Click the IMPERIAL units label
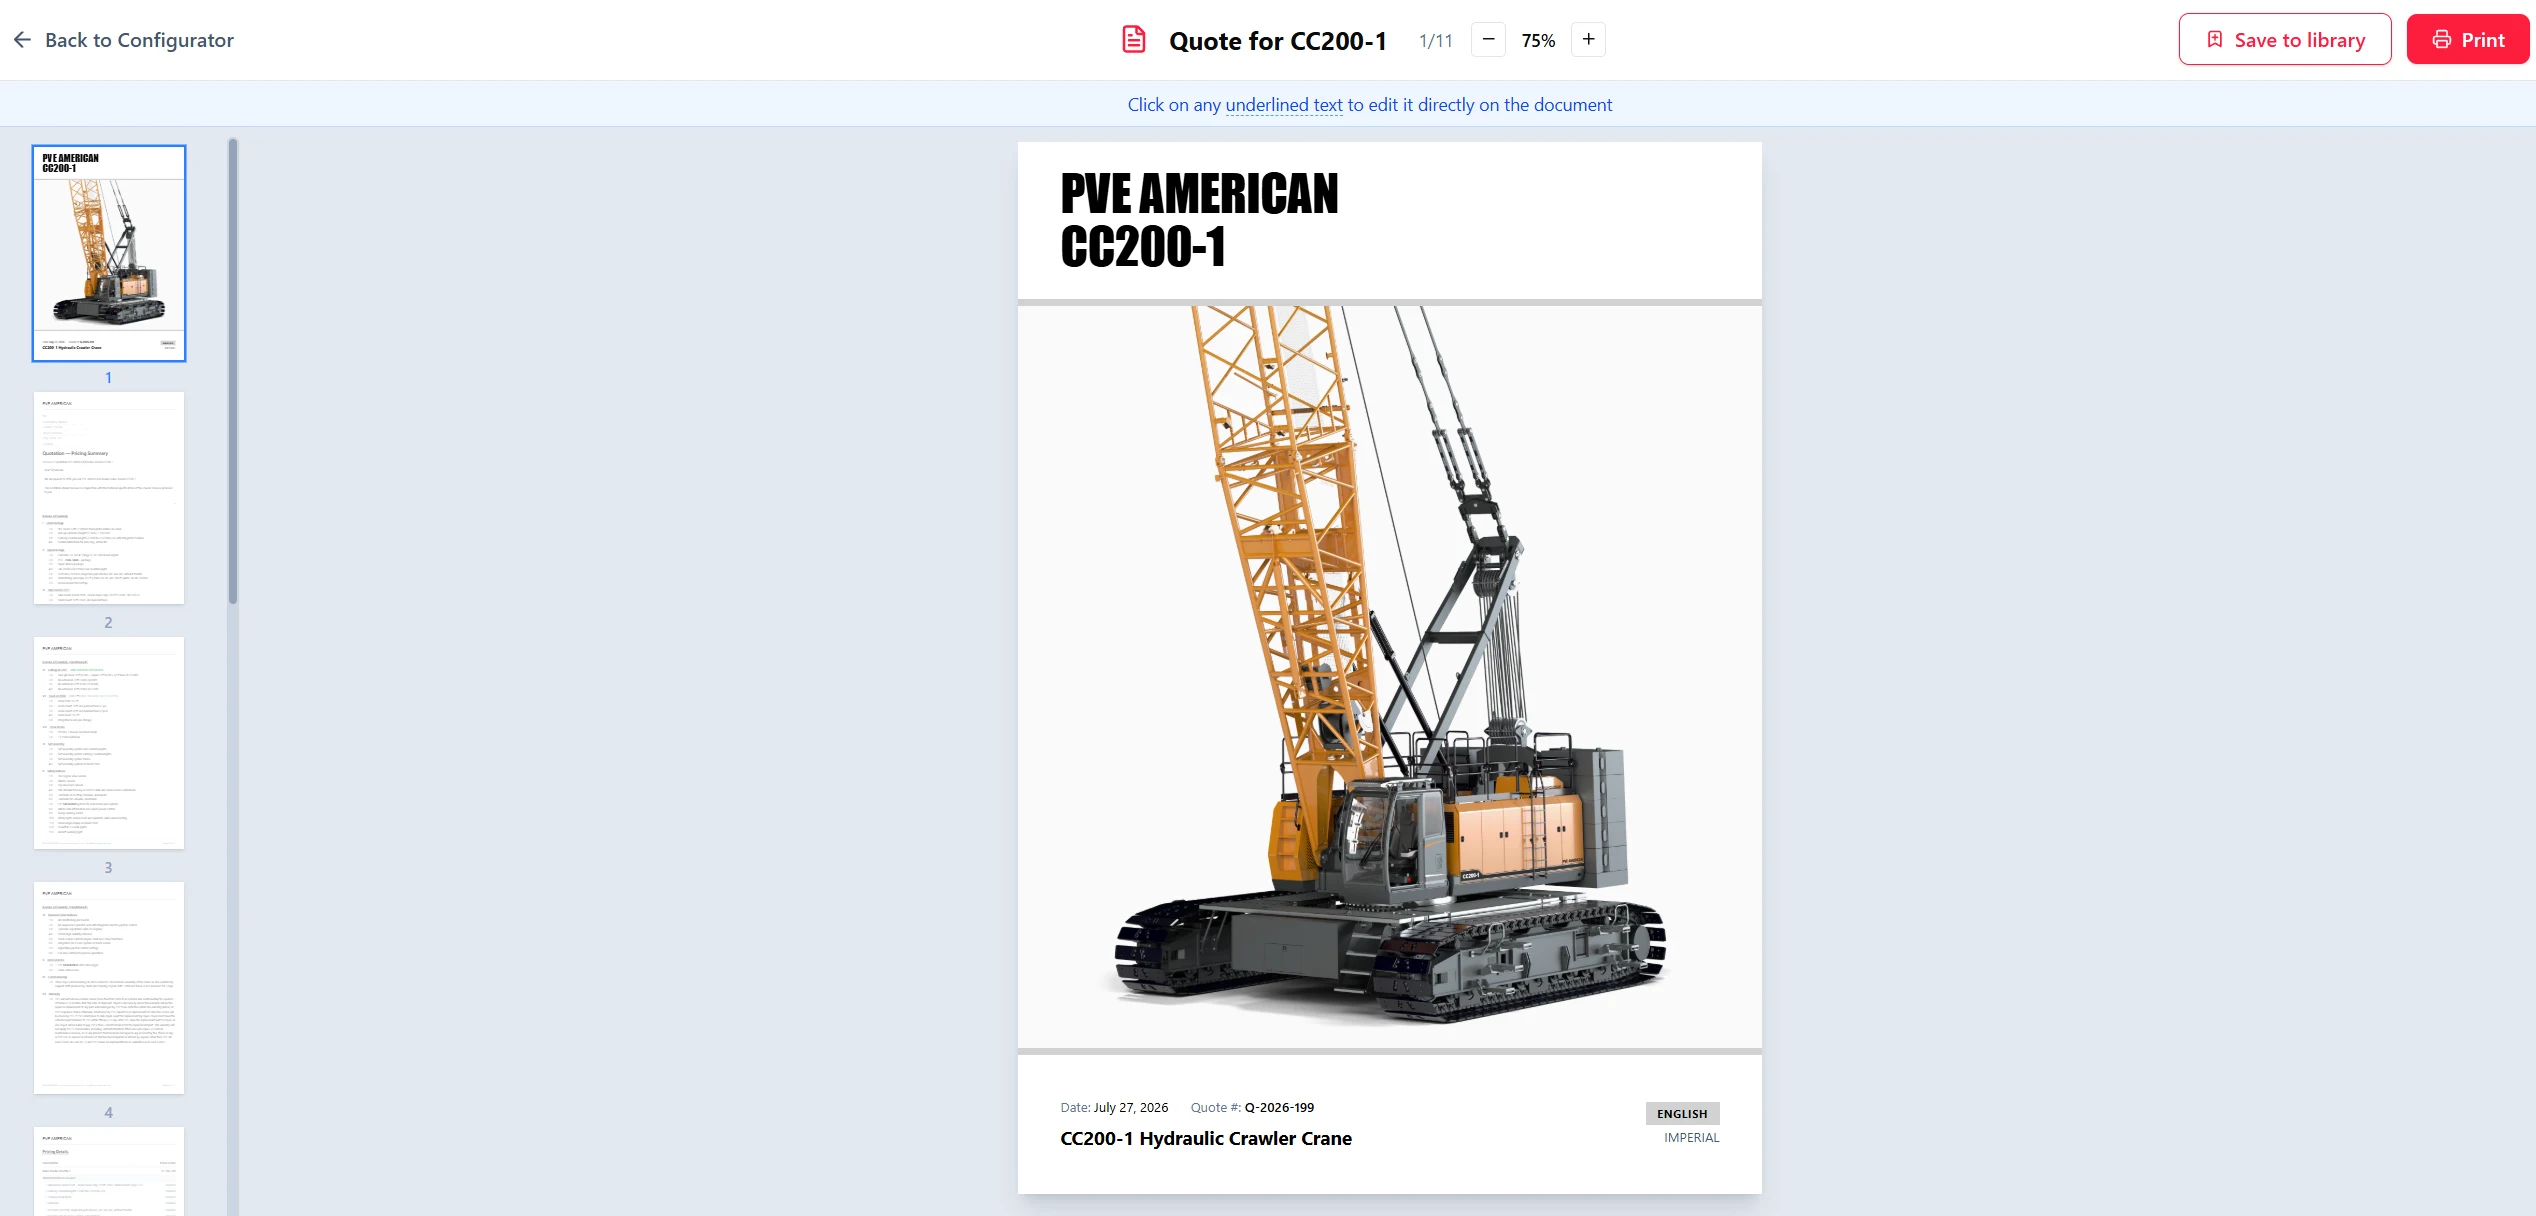This screenshot has height=1216, width=2536. click(1692, 1138)
